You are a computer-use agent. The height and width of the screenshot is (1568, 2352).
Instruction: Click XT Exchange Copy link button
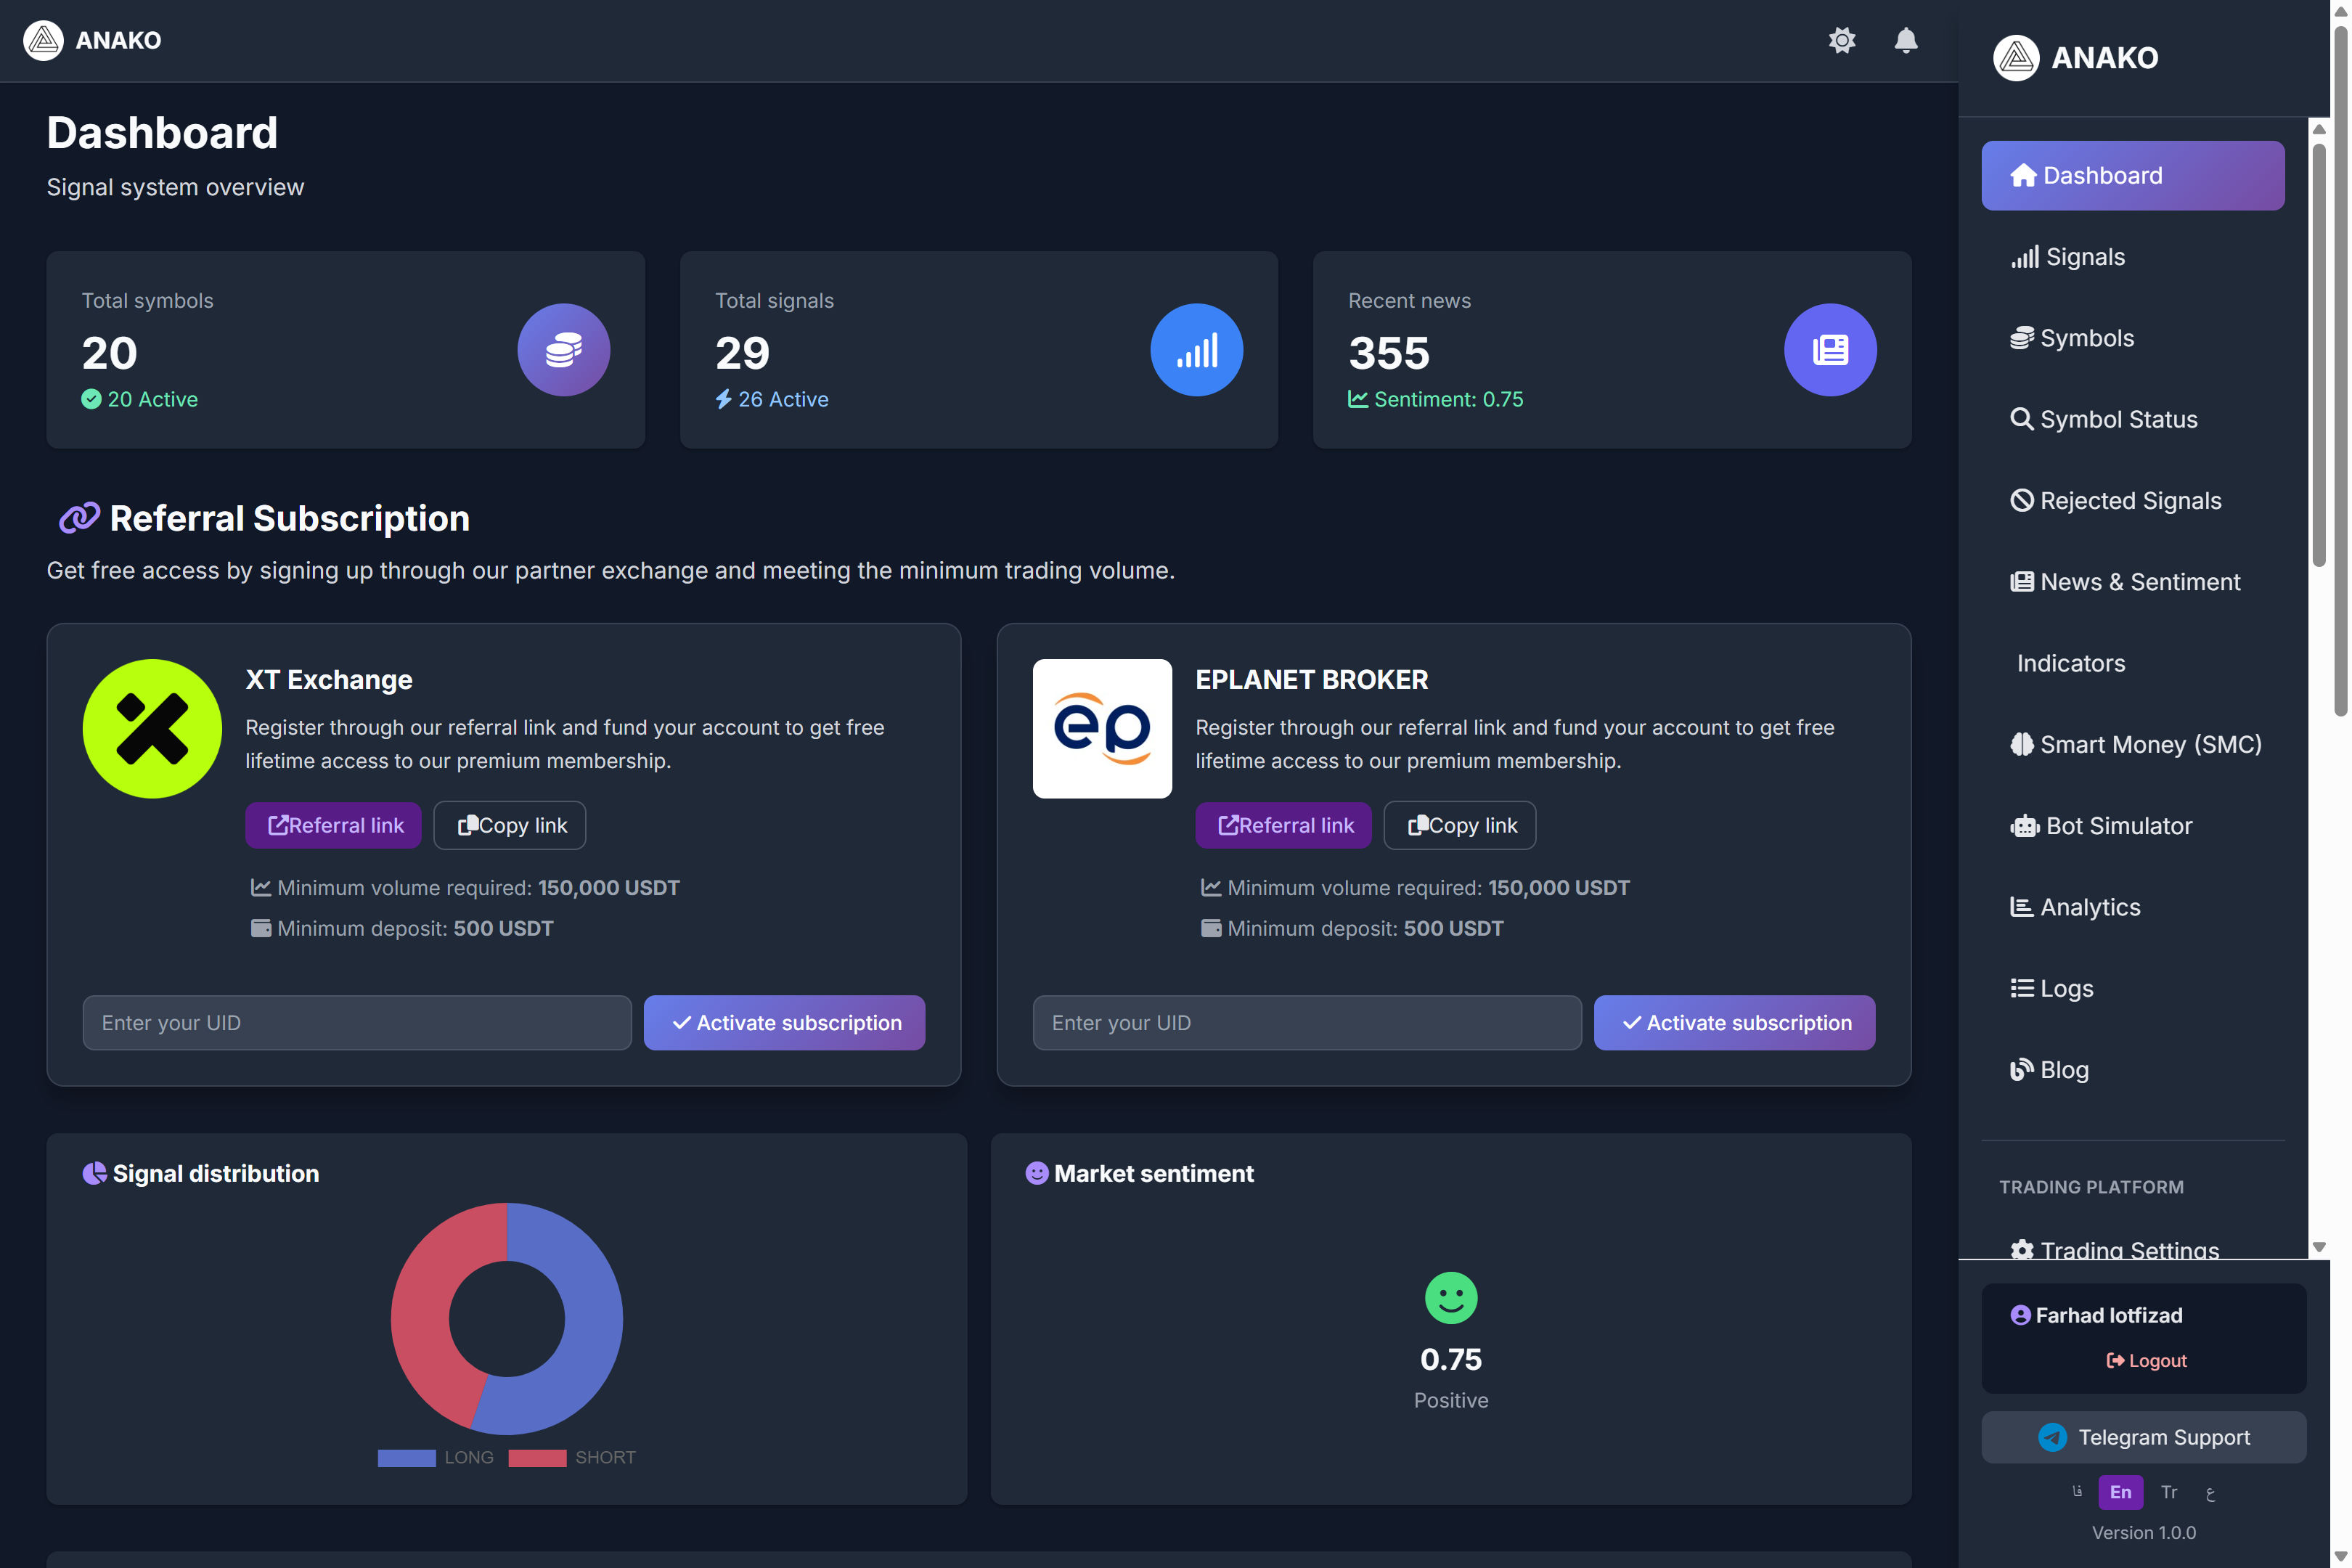tap(510, 825)
